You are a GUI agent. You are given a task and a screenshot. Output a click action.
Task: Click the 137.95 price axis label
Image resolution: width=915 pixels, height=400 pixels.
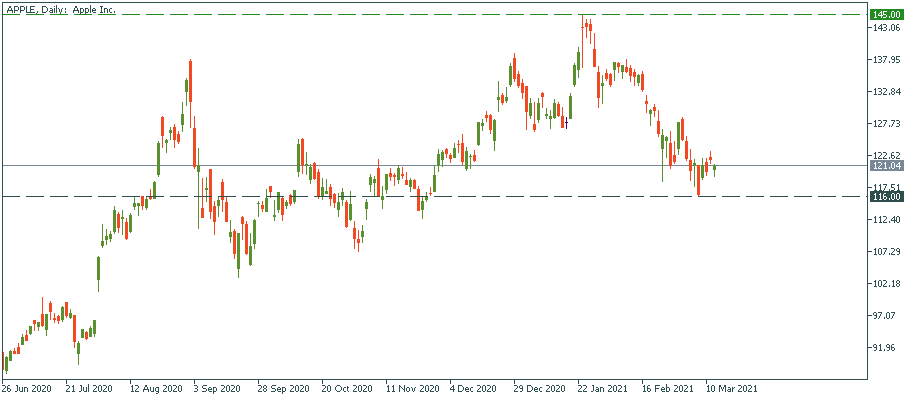point(887,60)
